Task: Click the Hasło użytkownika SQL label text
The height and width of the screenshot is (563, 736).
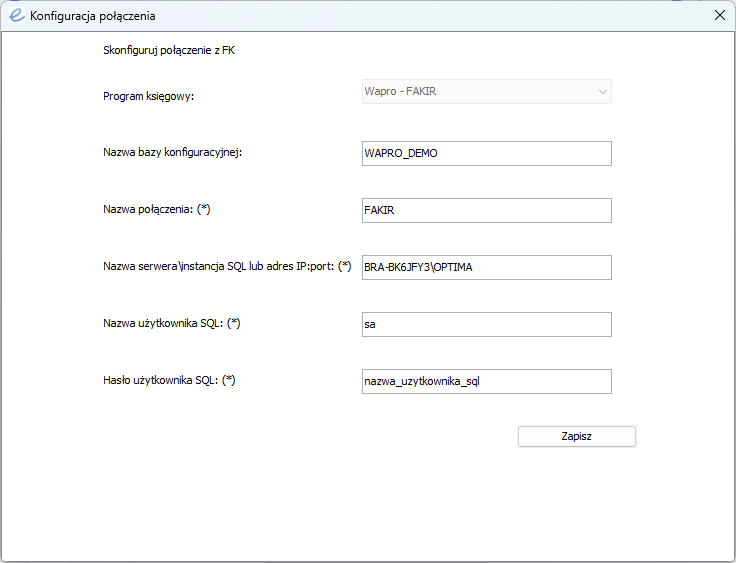Action: (x=161, y=380)
